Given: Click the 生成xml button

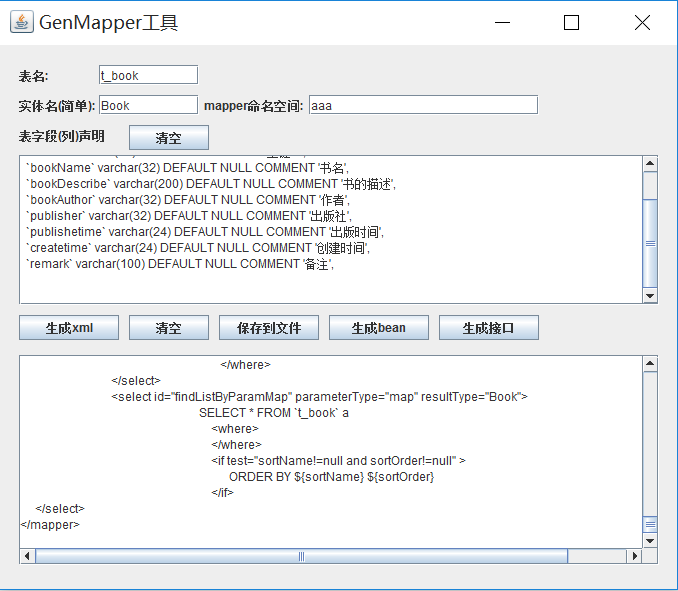Looking at the screenshot, I should (69, 328).
